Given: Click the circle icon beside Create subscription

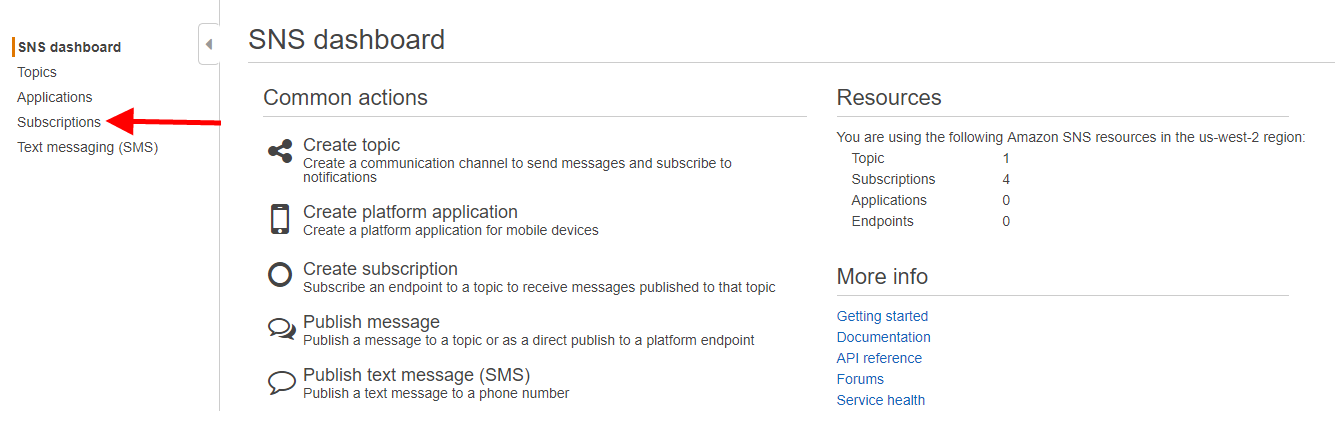Looking at the screenshot, I should click(x=280, y=274).
